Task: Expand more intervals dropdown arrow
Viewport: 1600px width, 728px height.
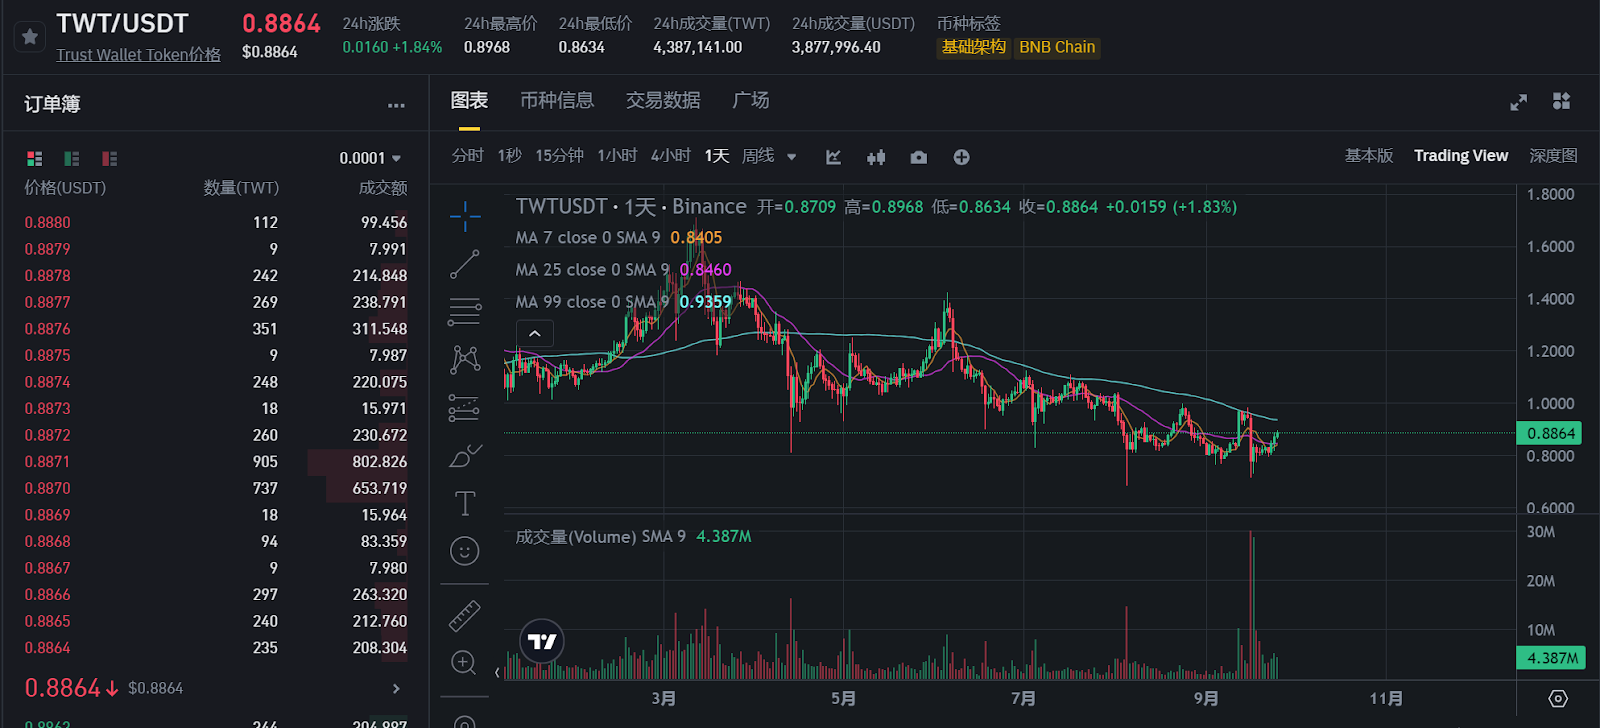Action: coord(792,157)
